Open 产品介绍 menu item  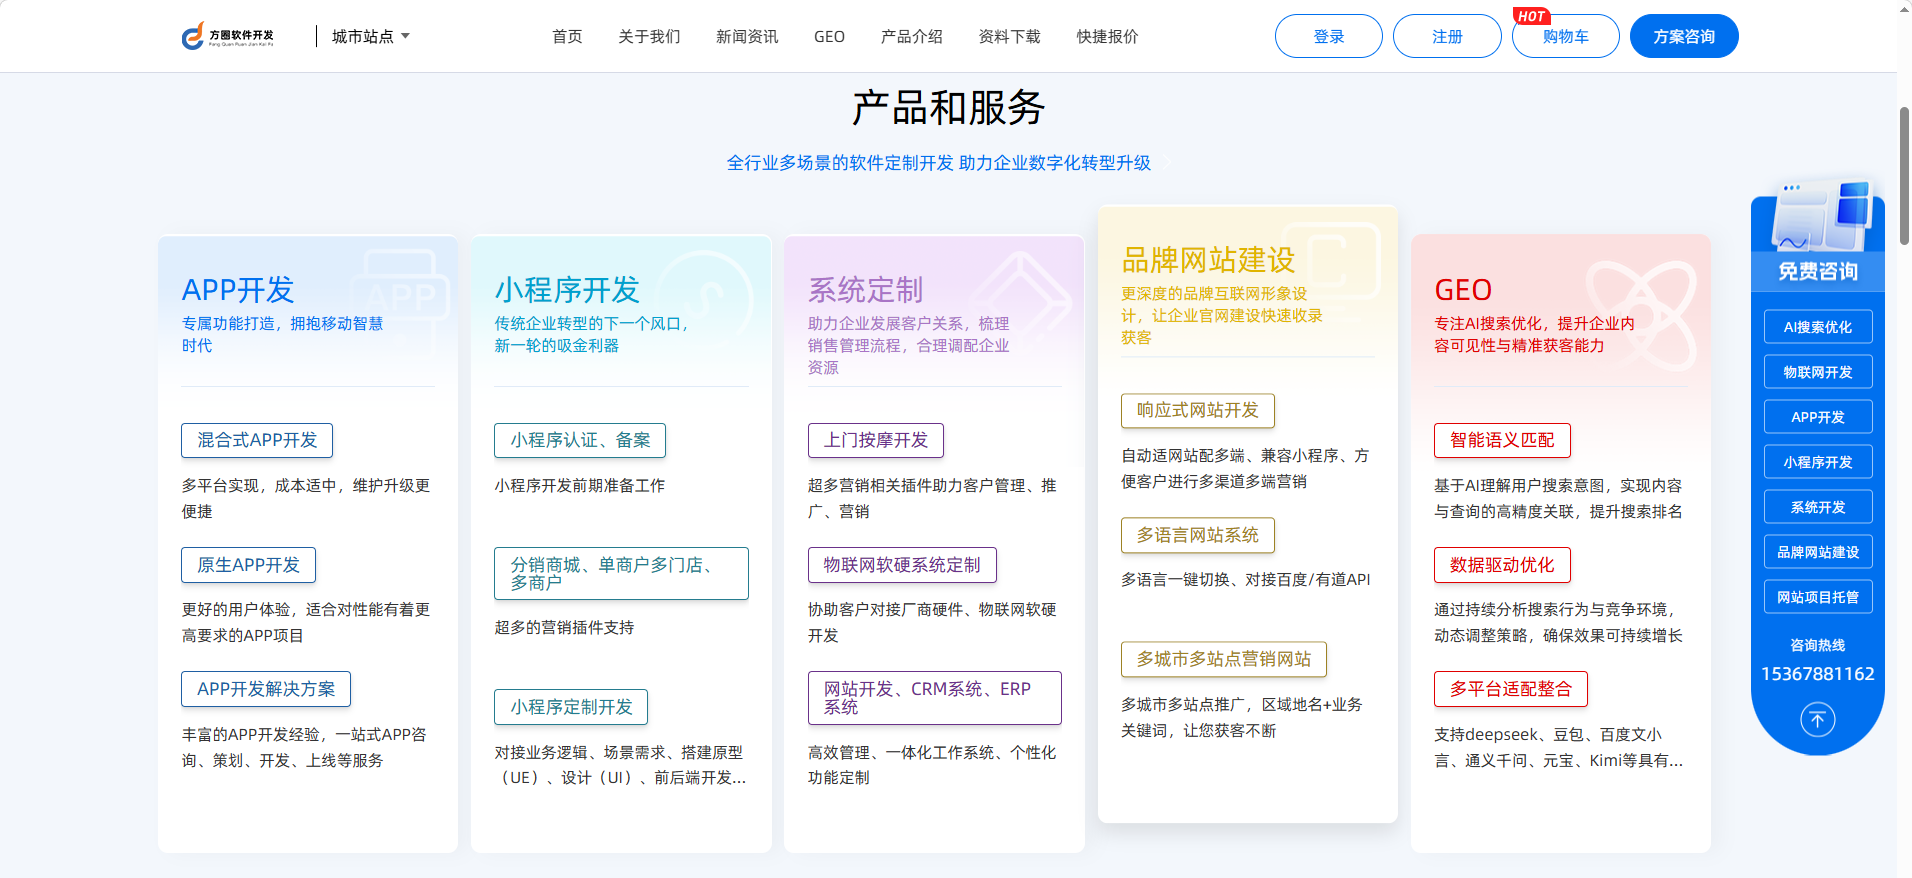pos(911,36)
